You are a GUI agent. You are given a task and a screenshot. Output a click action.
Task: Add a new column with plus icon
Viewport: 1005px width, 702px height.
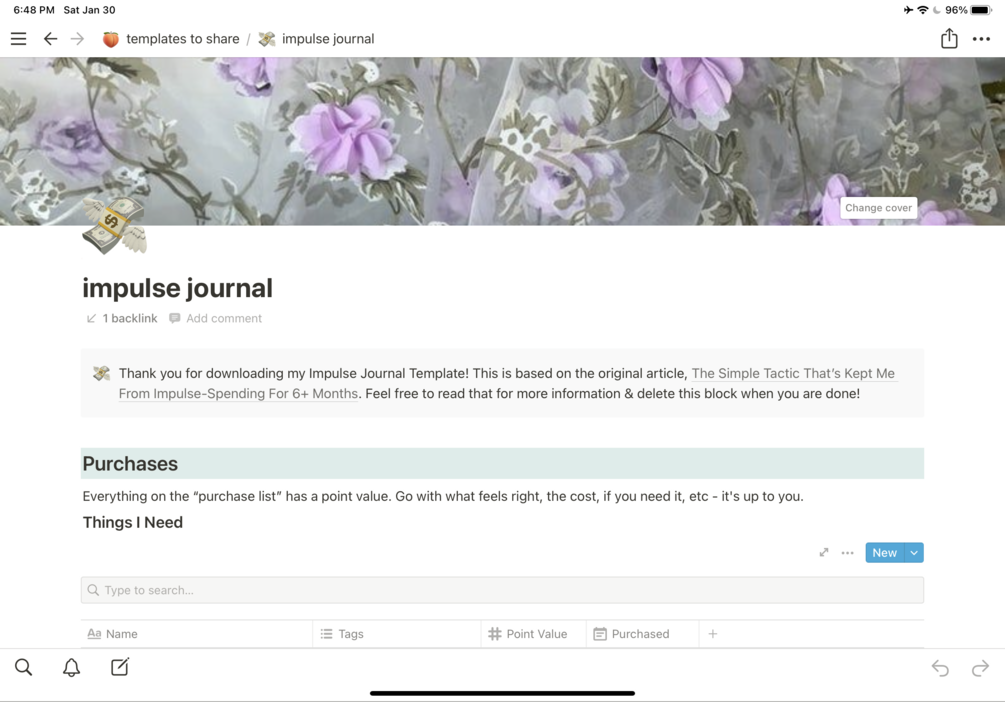pyautogui.click(x=713, y=634)
